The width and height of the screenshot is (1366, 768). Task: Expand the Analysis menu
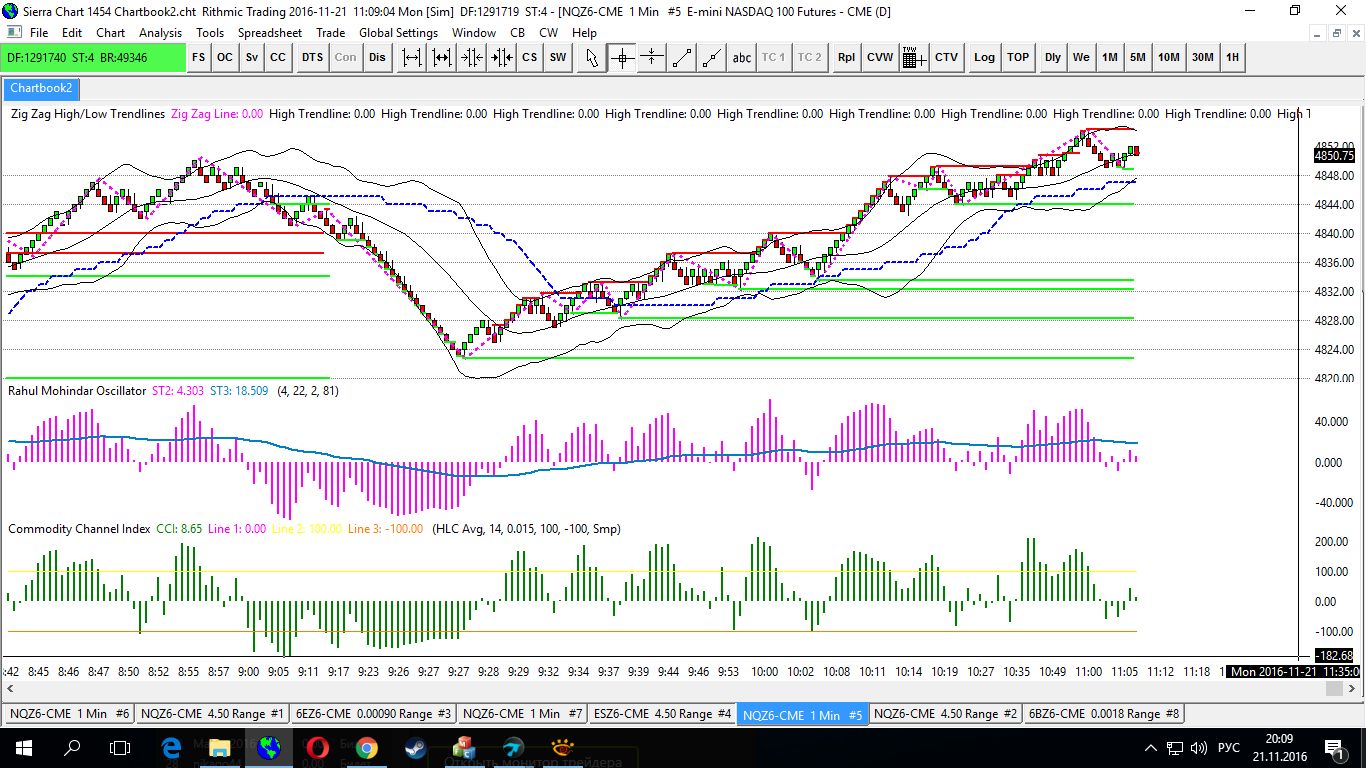160,33
